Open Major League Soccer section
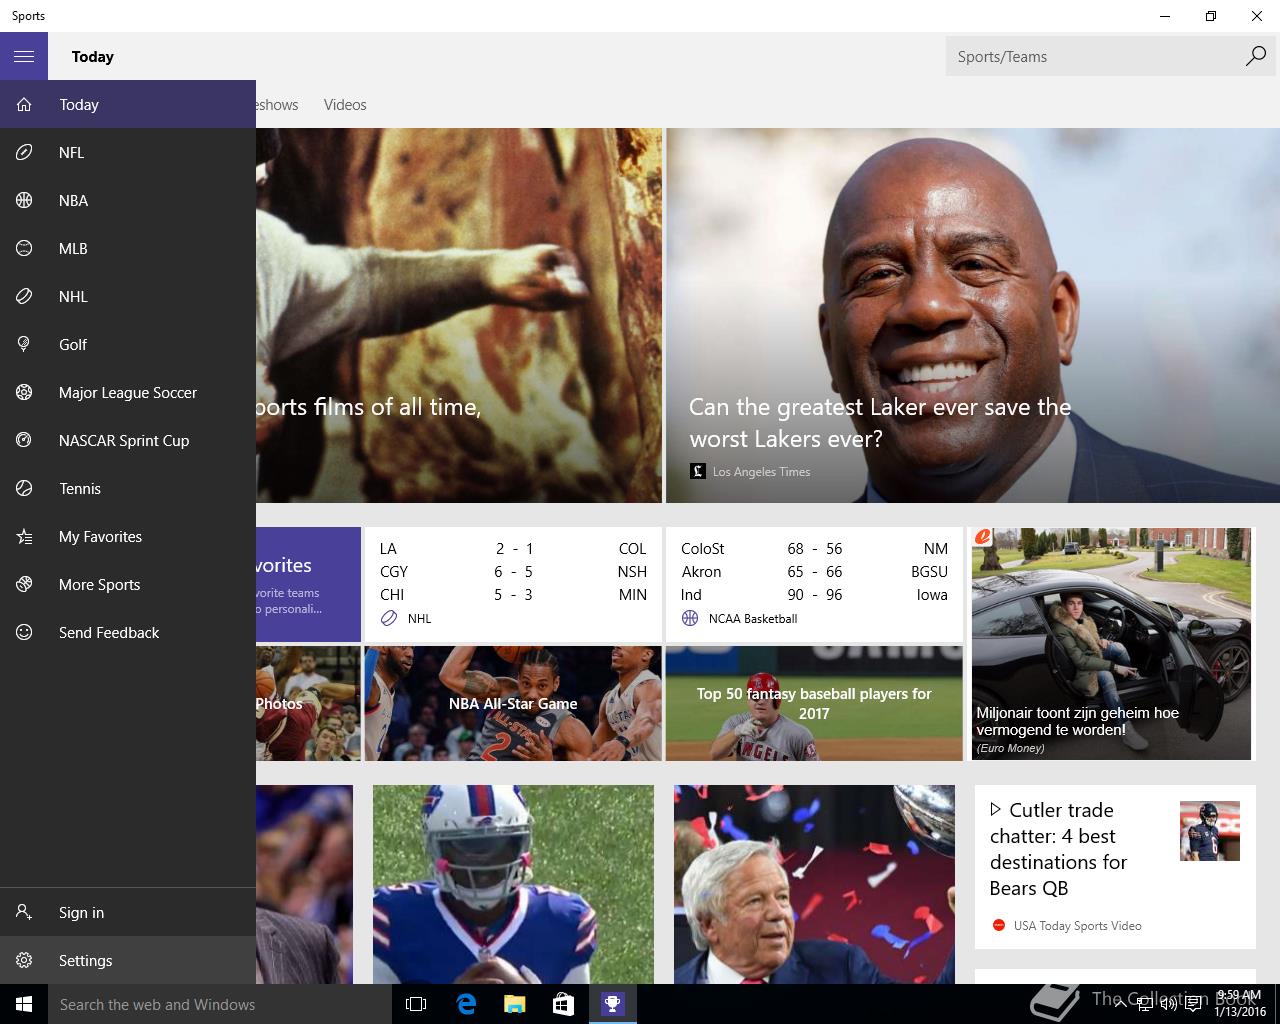Image resolution: width=1280 pixels, height=1024 pixels. 128,392
